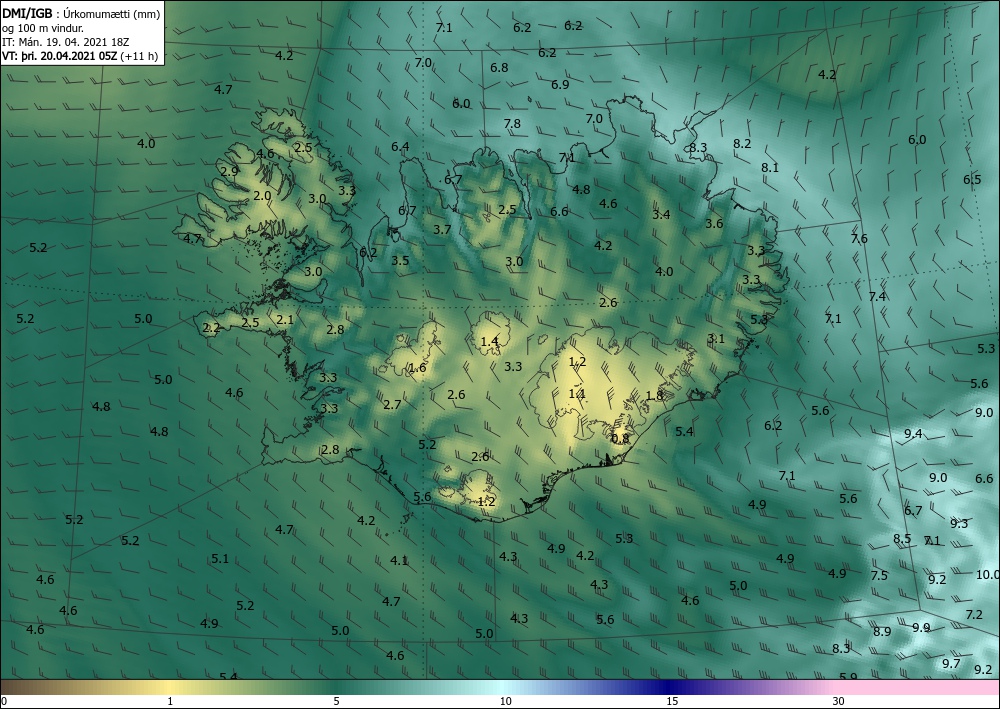Click the map value '8.9'
The image size is (1000, 709).
point(882,632)
